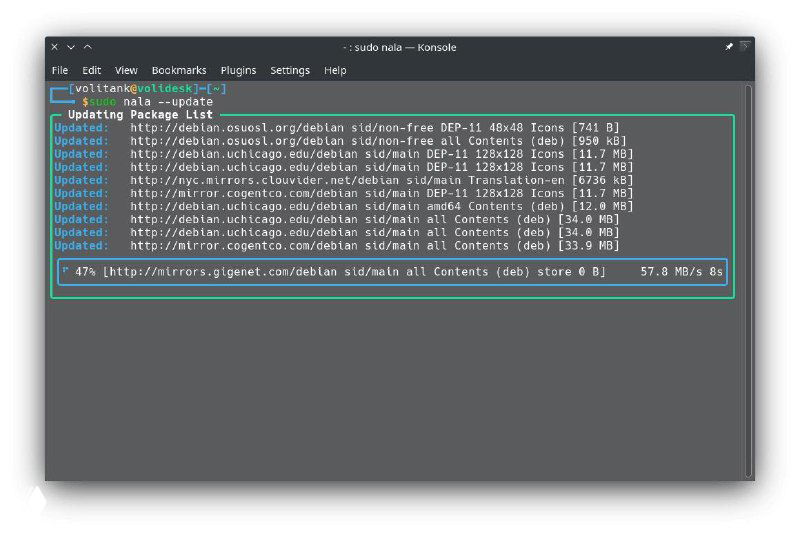The image size is (800, 534).
Task: Open the Edit menu
Action: pyautogui.click(x=92, y=70)
